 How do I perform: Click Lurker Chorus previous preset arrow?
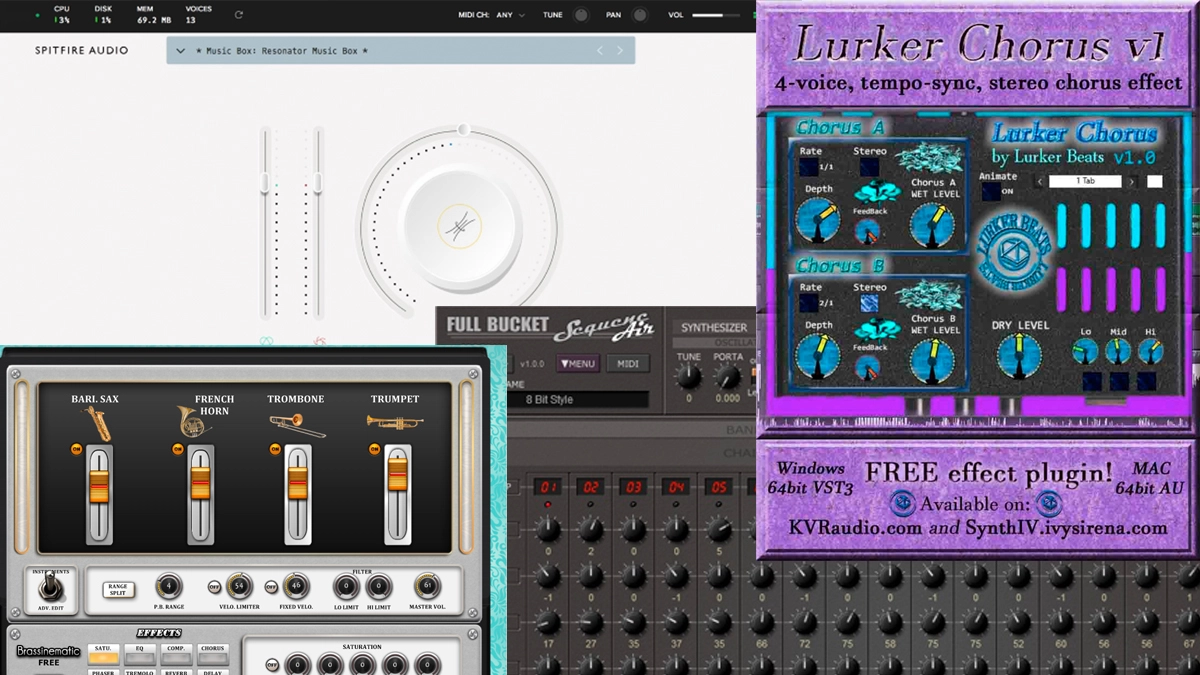click(x=1040, y=182)
